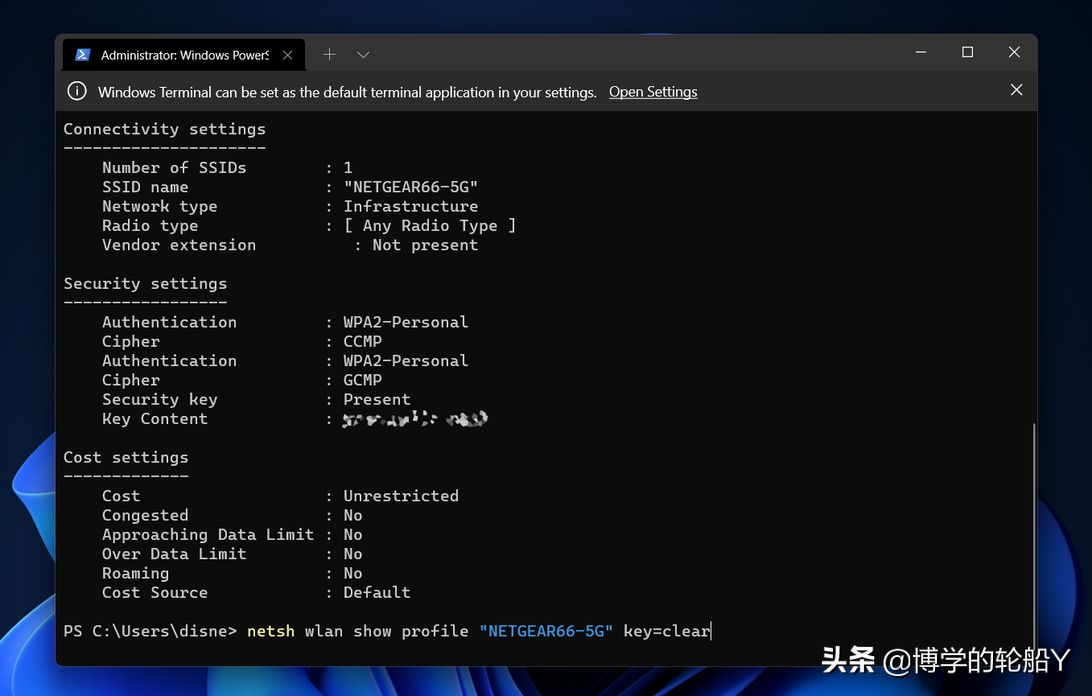Screen dimensions: 1092x696
Task: Close the Windows Terminal window
Action: coord(1014,53)
